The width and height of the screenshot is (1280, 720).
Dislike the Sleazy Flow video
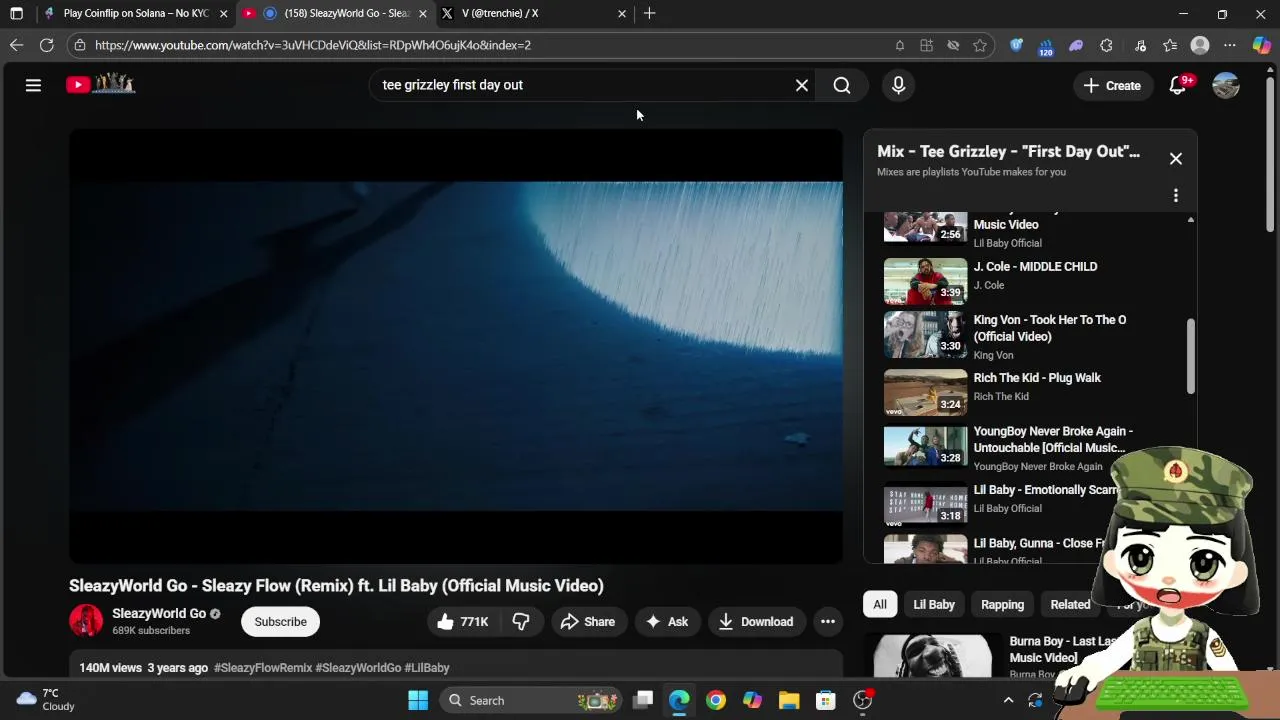click(x=521, y=621)
